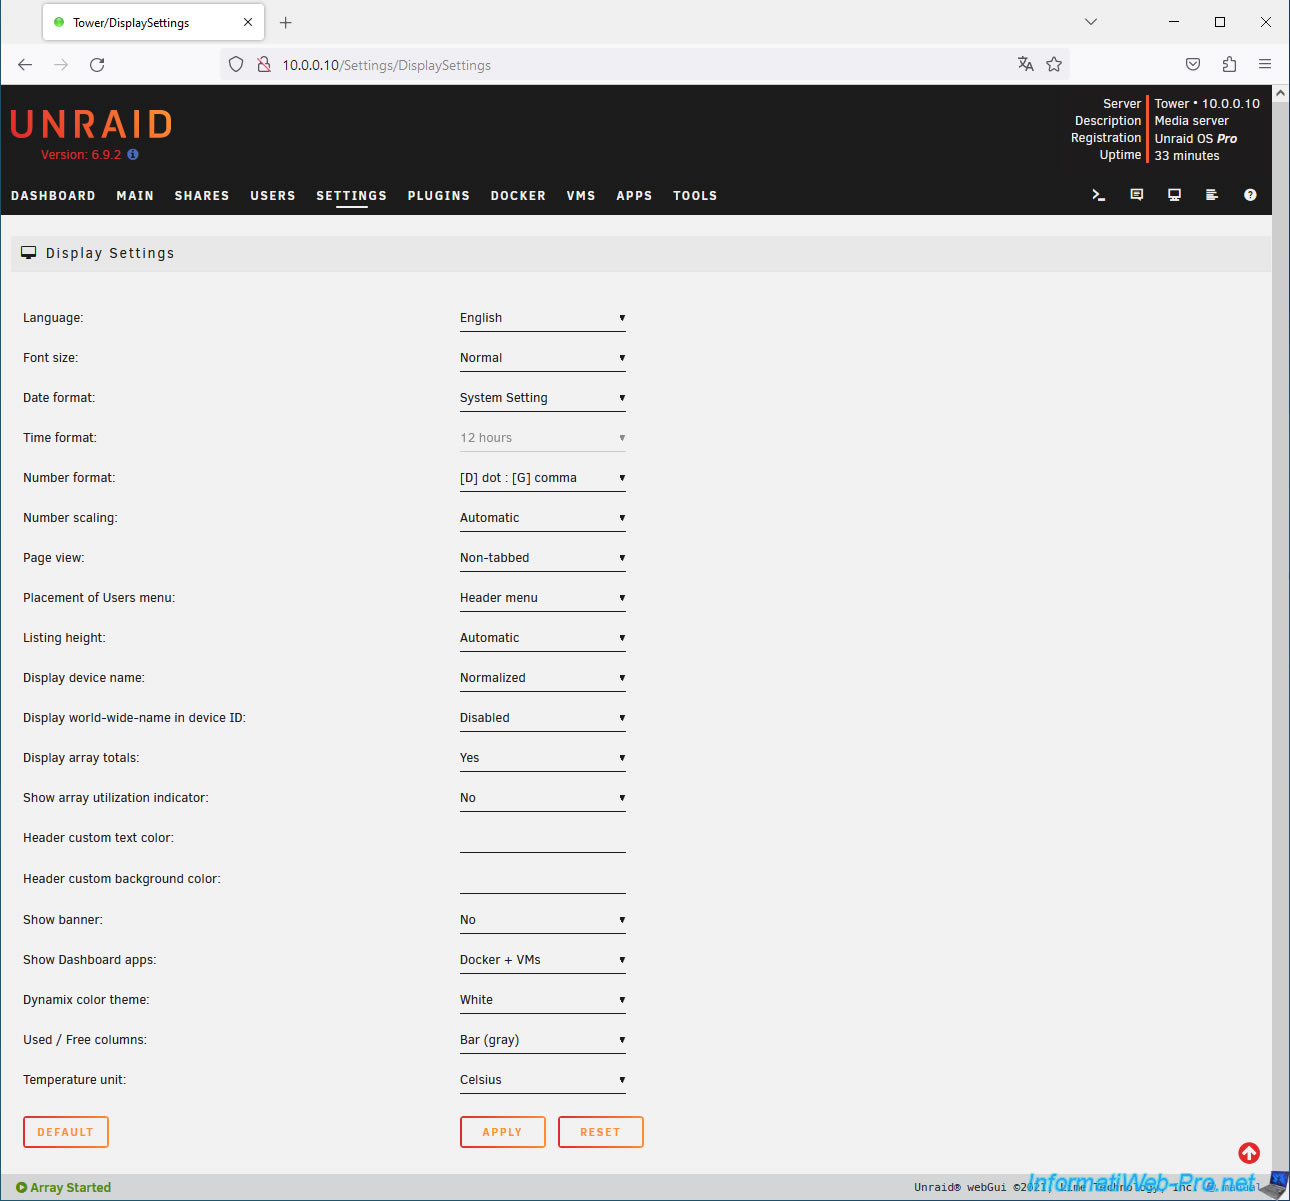Open the Dashboard menu
This screenshot has width=1290, height=1201.
click(53, 196)
